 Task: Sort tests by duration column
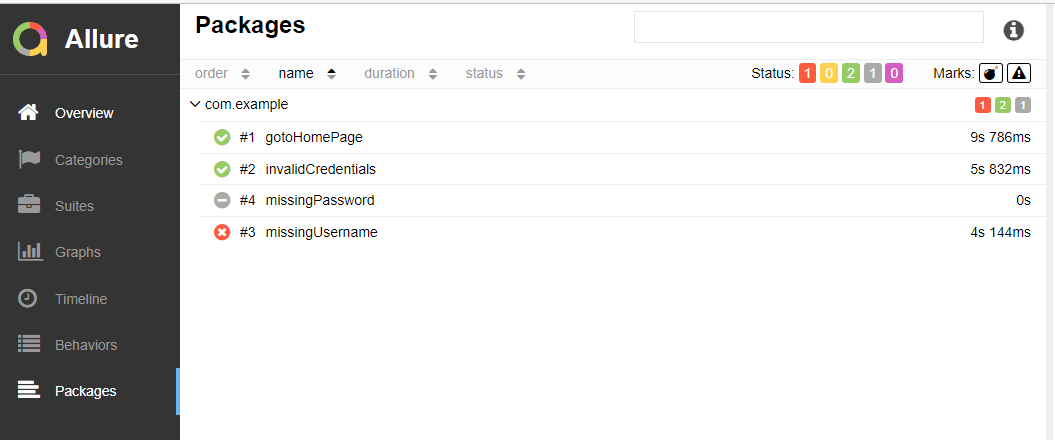click(x=400, y=73)
